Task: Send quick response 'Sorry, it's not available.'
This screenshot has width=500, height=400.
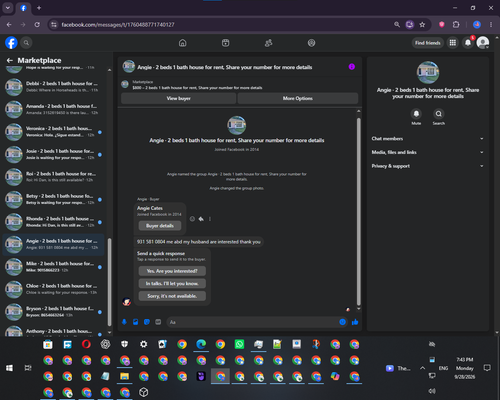Action: click(x=172, y=296)
